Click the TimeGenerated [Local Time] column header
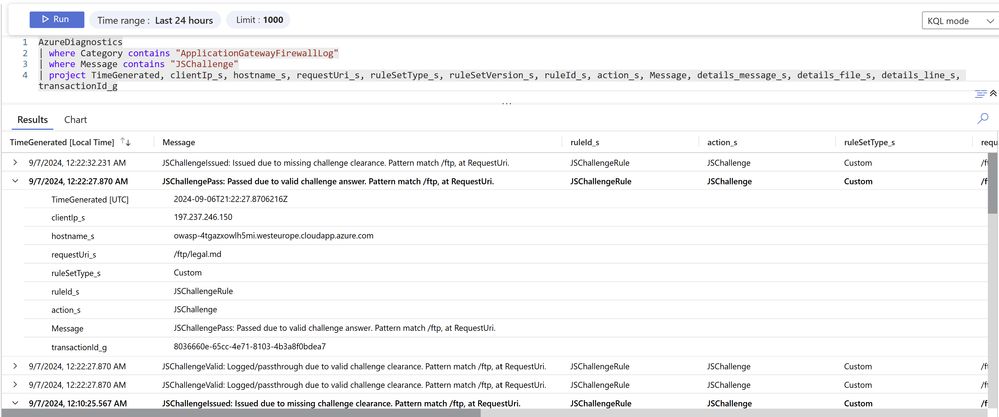 point(62,142)
